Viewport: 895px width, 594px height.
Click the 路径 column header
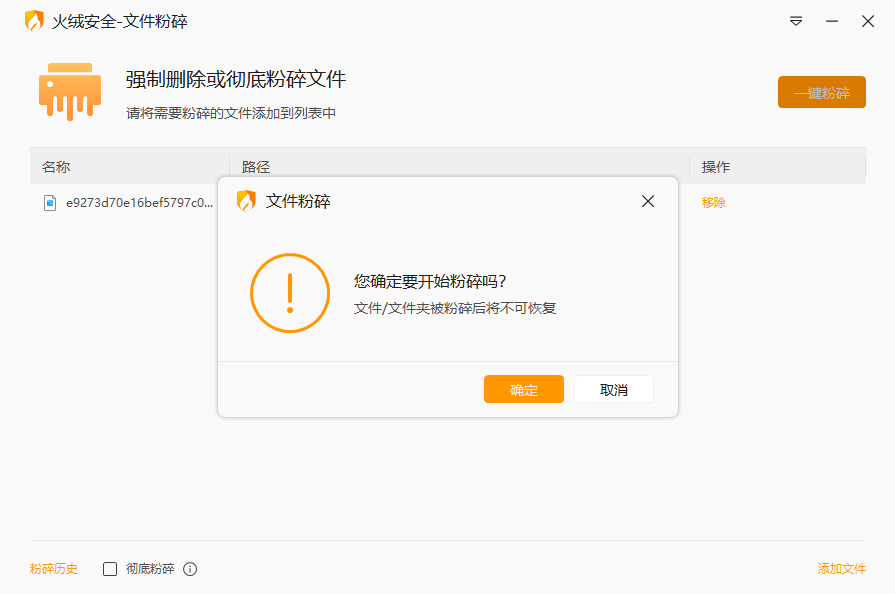(x=256, y=167)
